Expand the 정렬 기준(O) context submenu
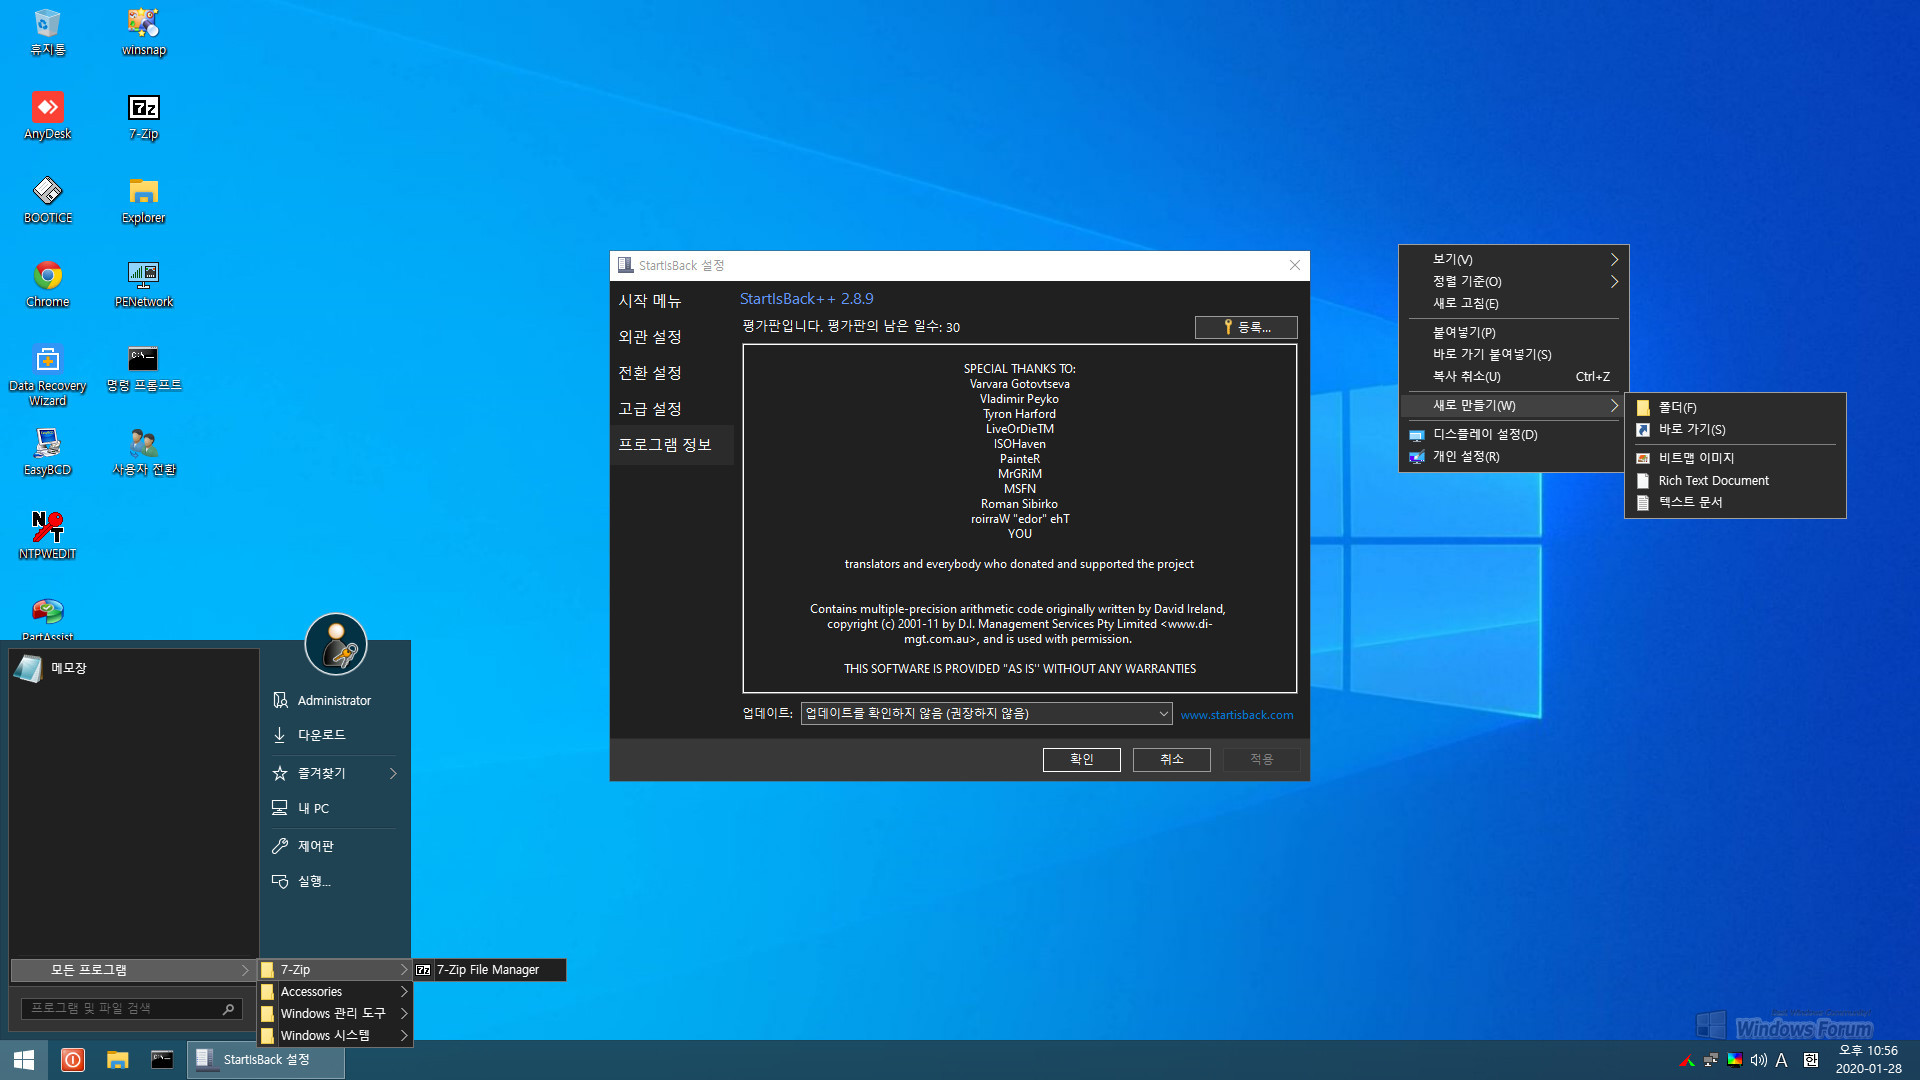Image resolution: width=1920 pixels, height=1080 pixels. [x=1513, y=281]
